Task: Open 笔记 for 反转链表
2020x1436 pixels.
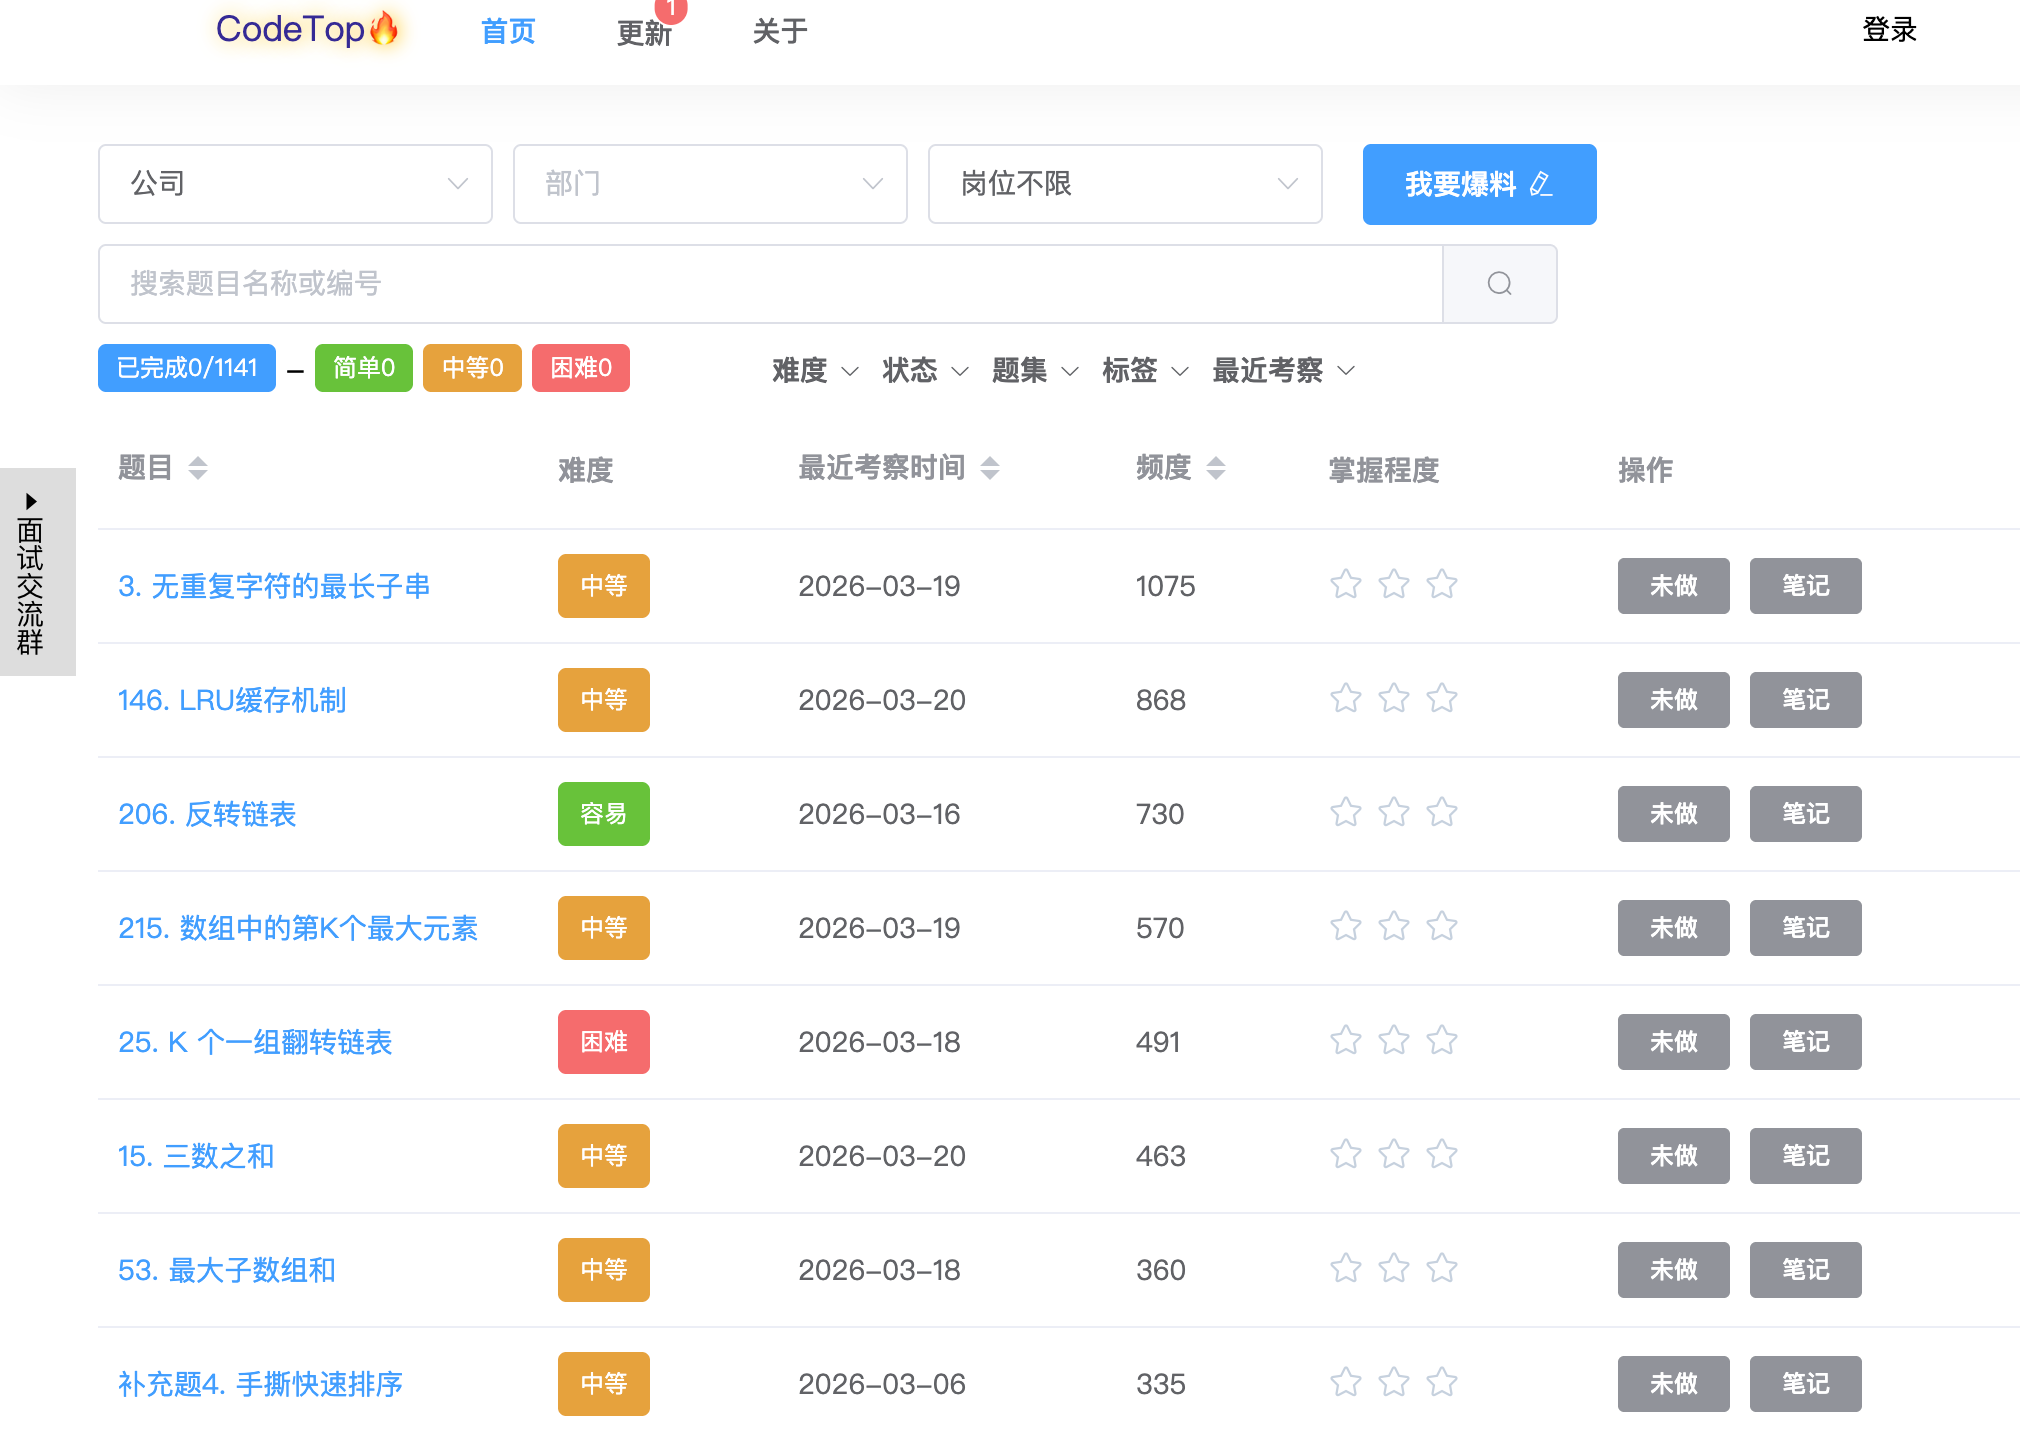Action: [1805, 814]
